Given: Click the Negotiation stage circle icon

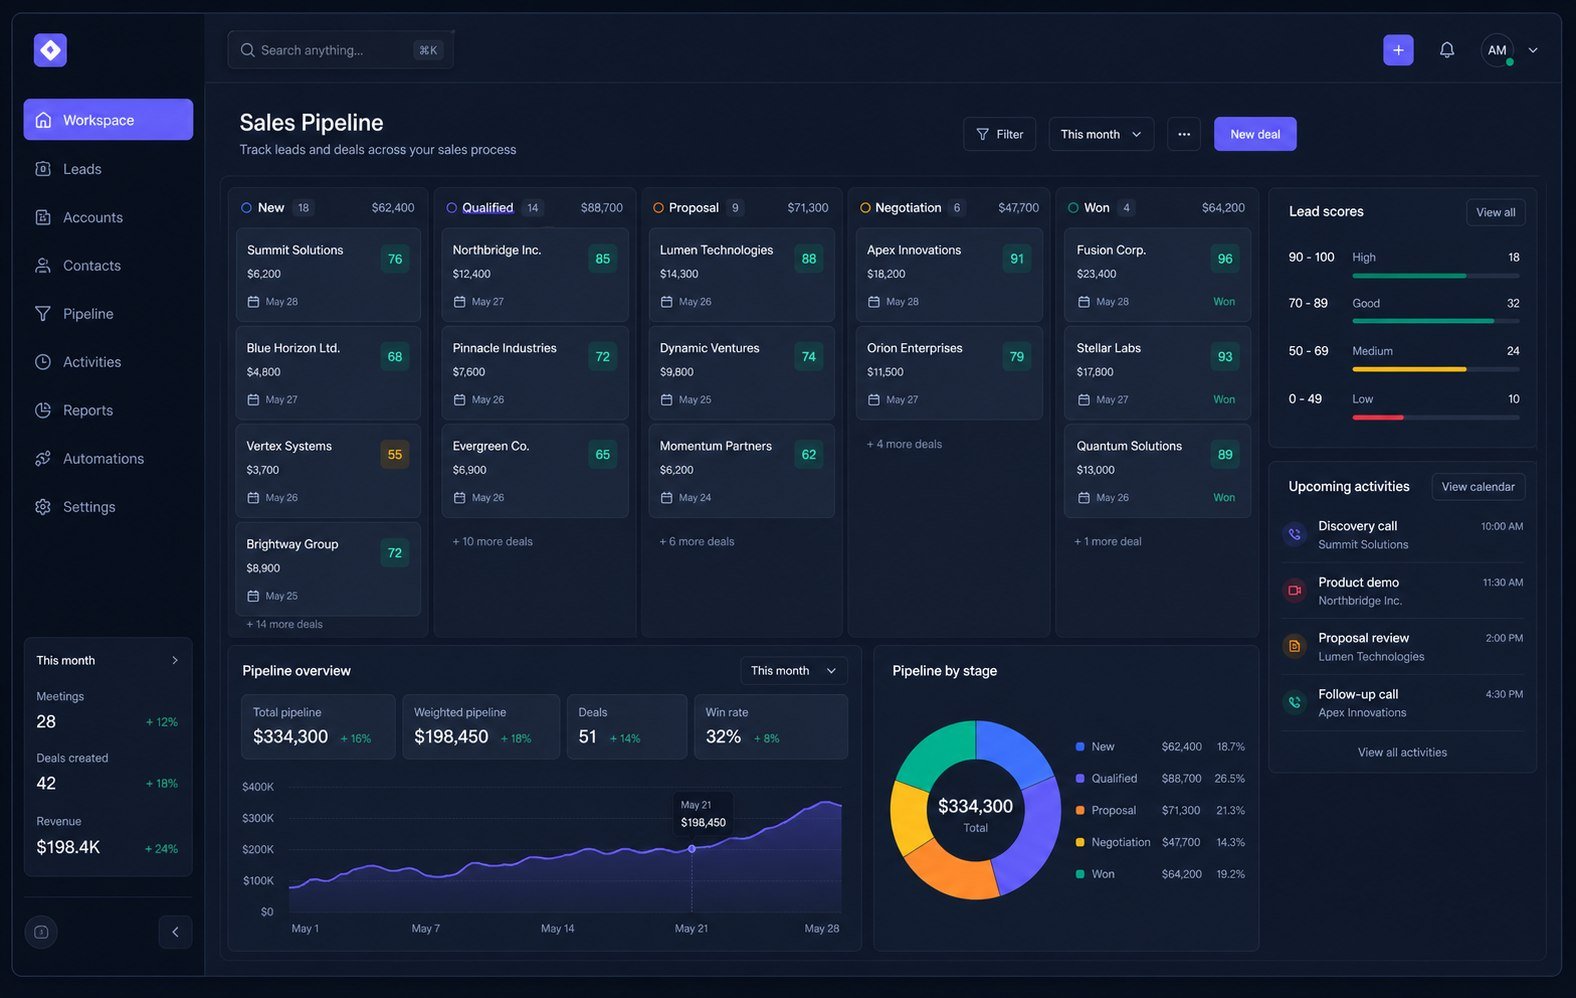Looking at the screenshot, I should (x=865, y=208).
